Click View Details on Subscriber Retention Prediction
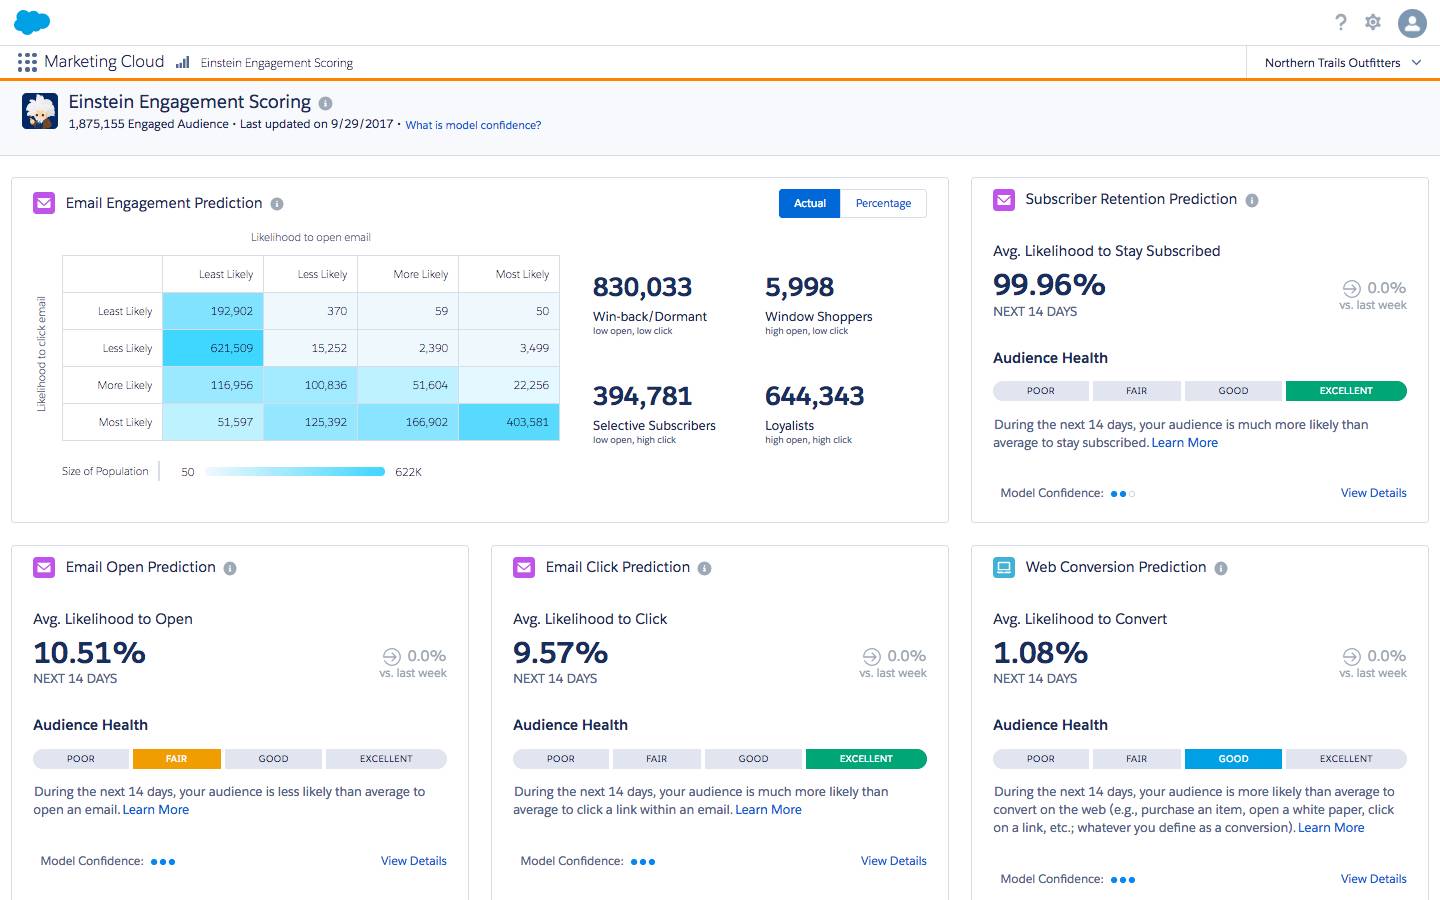Screen dimensions: 1440x900 coord(1373,492)
